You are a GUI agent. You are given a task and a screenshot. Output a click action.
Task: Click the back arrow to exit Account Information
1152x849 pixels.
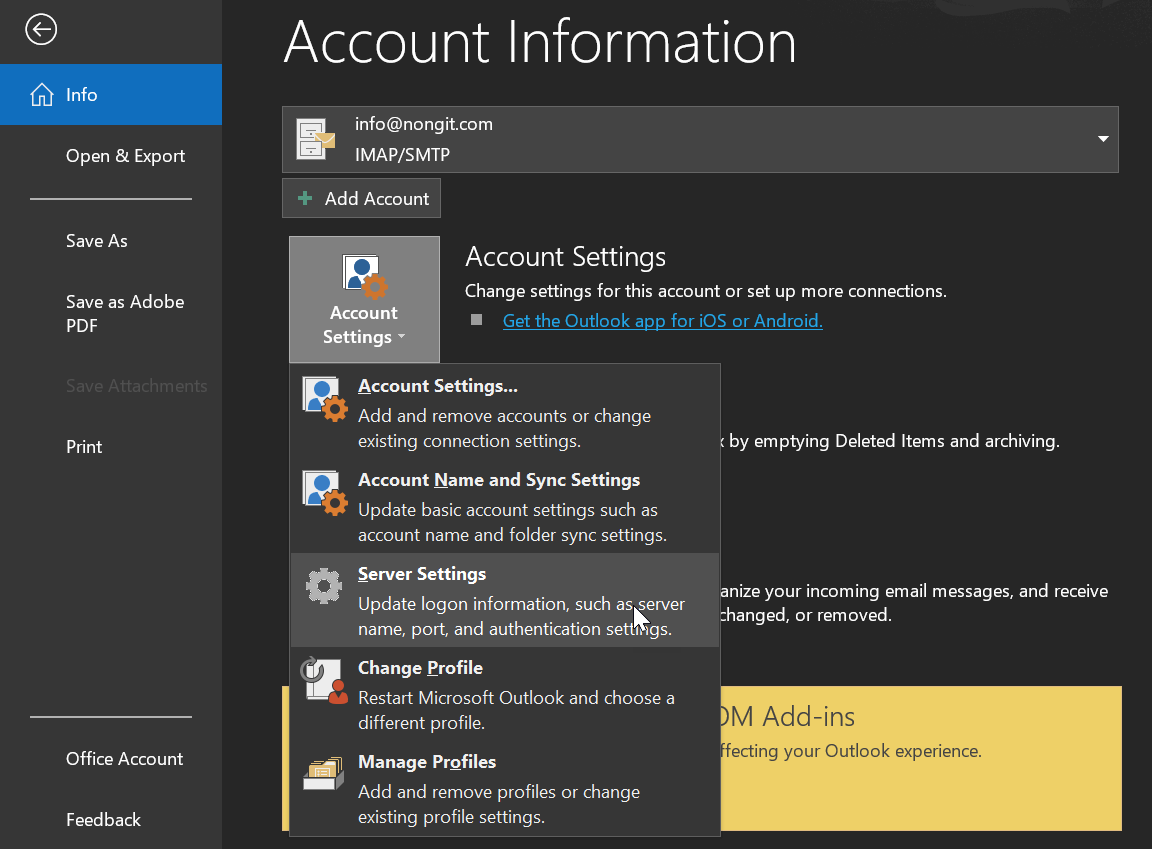click(x=41, y=30)
